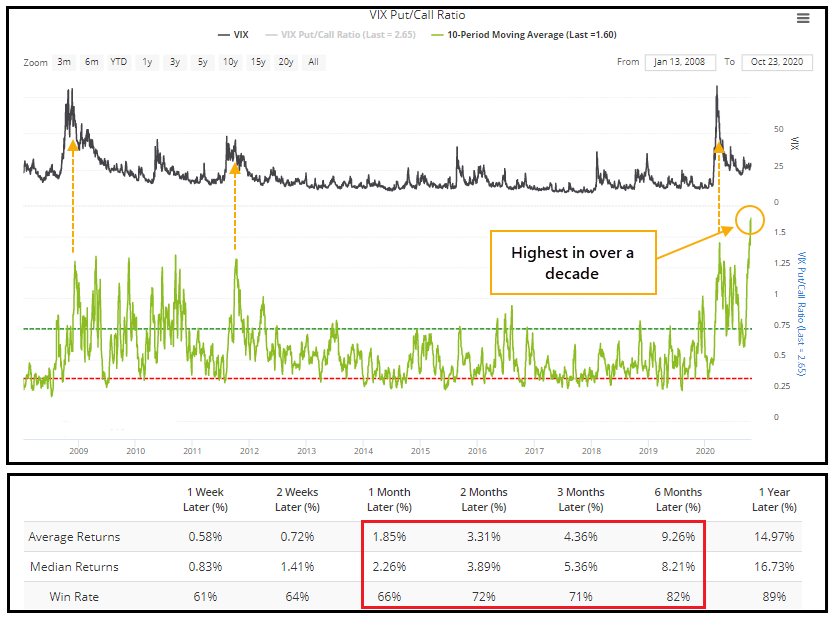The height and width of the screenshot is (617, 833).
Task: Click the 5.36% median return cell
Action: click(581, 567)
